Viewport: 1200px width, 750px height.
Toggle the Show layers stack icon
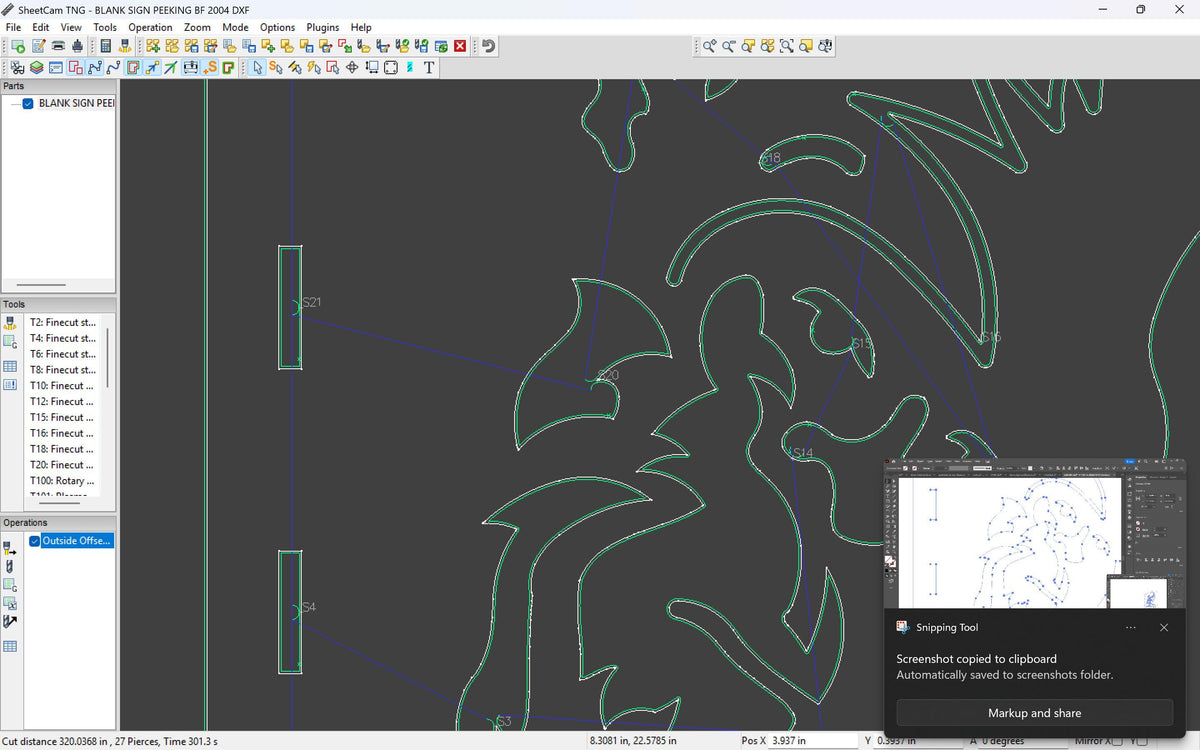coord(36,68)
